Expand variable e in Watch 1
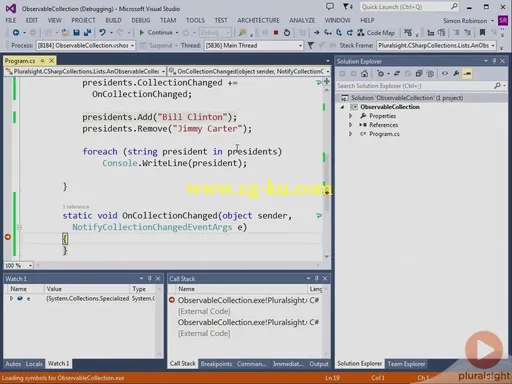 [x=11, y=298]
